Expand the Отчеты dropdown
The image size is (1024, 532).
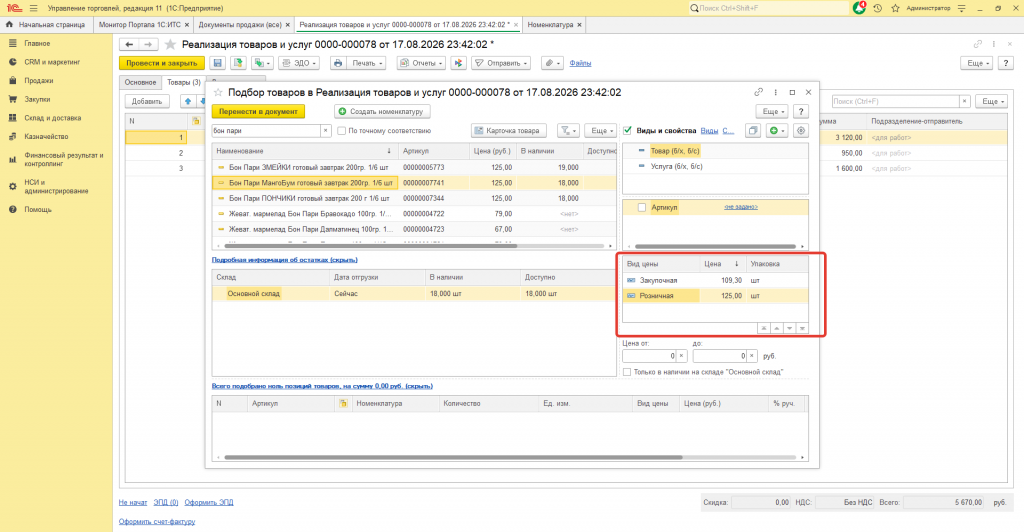pos(421,63)
